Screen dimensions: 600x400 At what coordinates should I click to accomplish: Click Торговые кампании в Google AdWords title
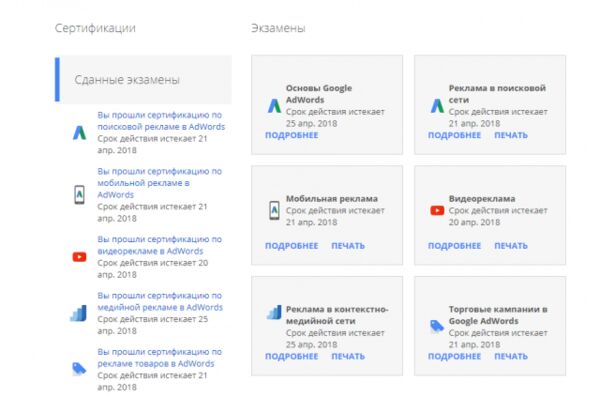pos(498,315)
